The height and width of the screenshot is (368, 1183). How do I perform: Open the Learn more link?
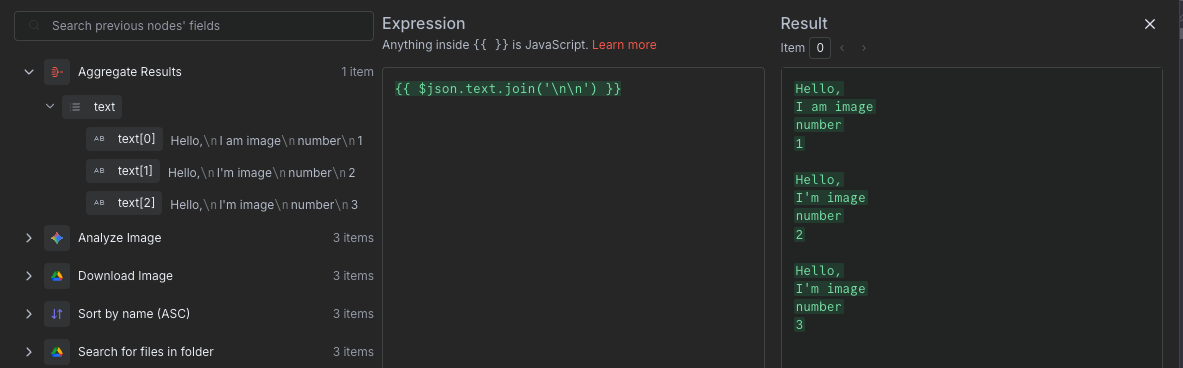pos(624,45)
